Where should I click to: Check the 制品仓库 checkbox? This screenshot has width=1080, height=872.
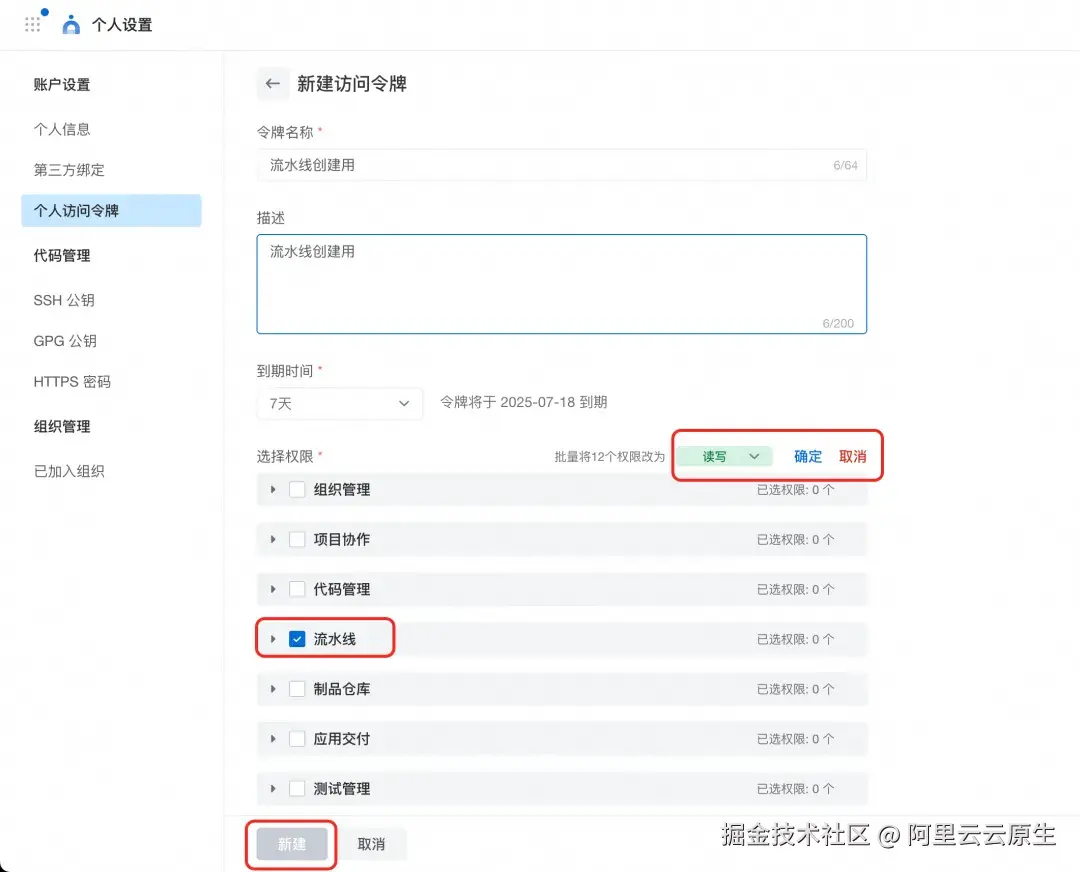pyautogui.click(x=297, y=689)
